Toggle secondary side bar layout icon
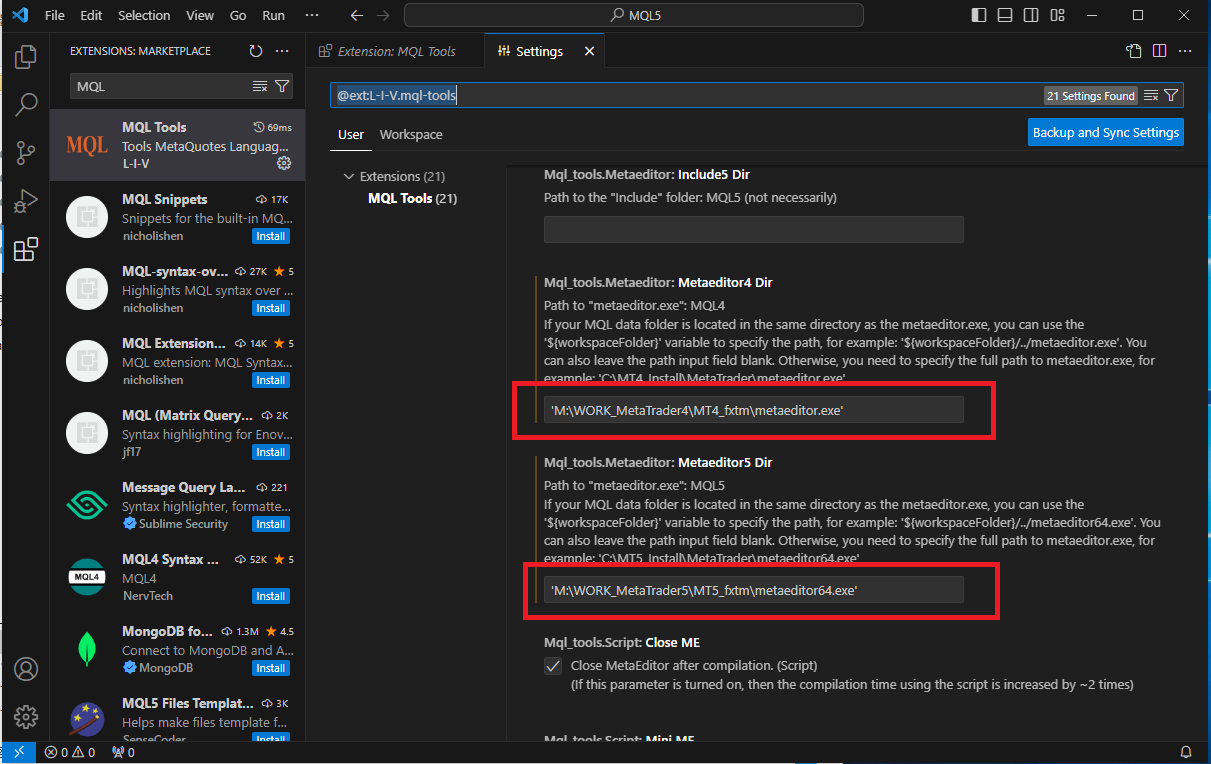The height and width of the screenshot is (764, 1211). tap(1030, 15)
